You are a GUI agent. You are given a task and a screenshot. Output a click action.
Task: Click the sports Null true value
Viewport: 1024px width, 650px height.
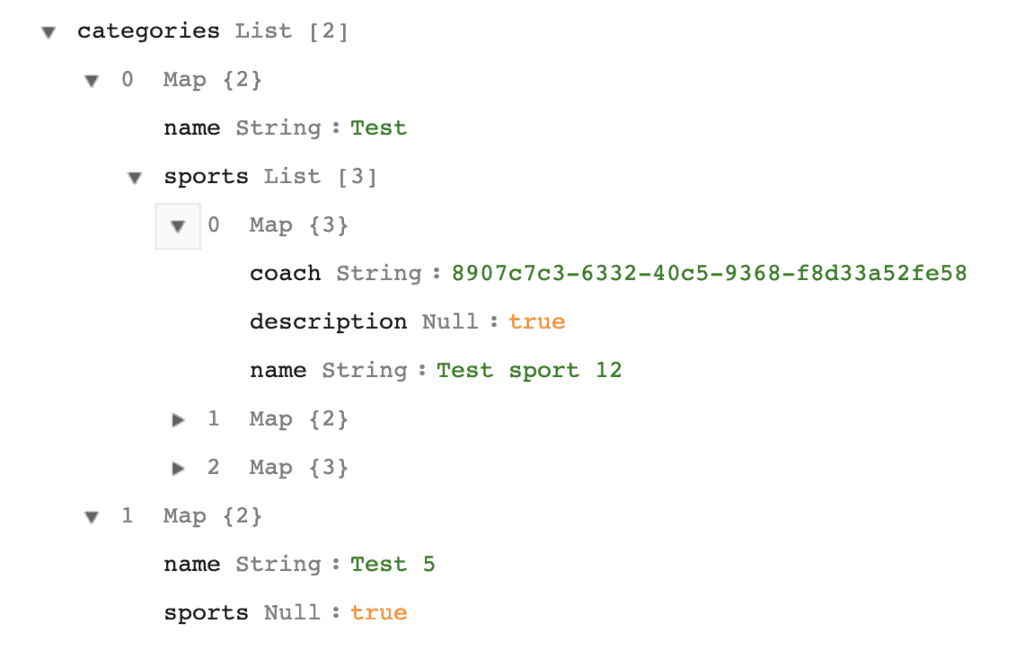pyautogui.click(x=379, y=612)
